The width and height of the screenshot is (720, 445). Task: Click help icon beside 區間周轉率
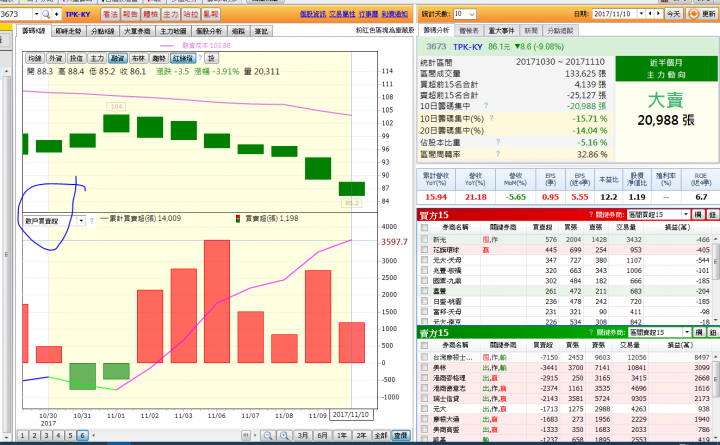pyautogui.click(x=498, y=154)
